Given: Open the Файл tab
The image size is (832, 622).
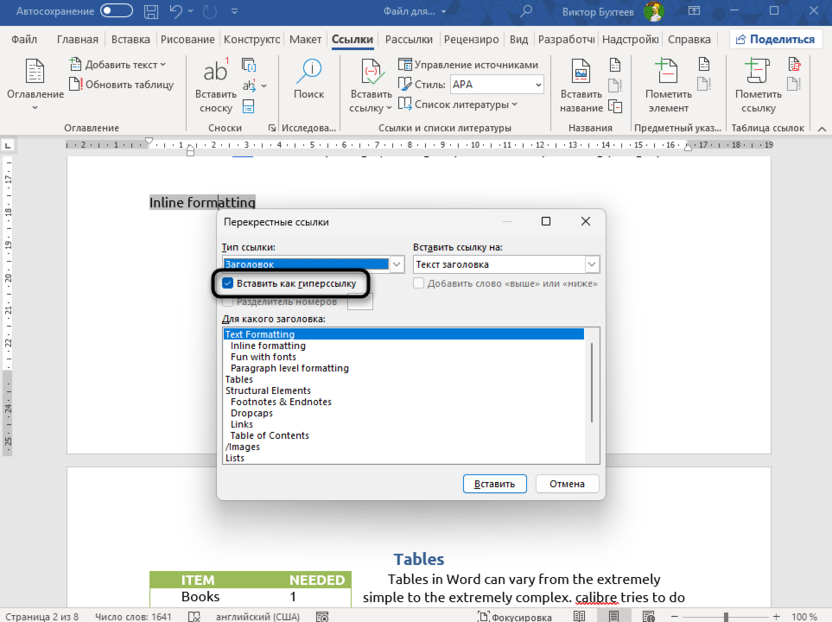Looking at the screenshot, I should (x=24, y=39).
